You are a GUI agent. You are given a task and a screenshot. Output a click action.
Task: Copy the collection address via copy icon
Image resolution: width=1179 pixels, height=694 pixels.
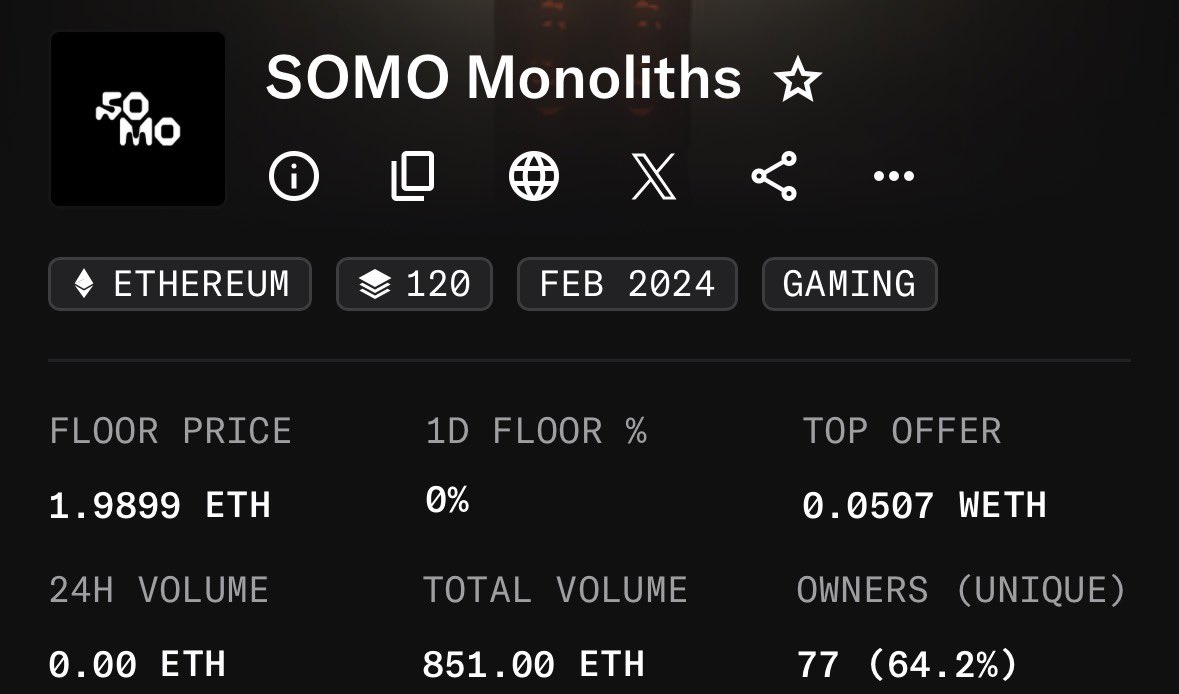coord(412,177)
